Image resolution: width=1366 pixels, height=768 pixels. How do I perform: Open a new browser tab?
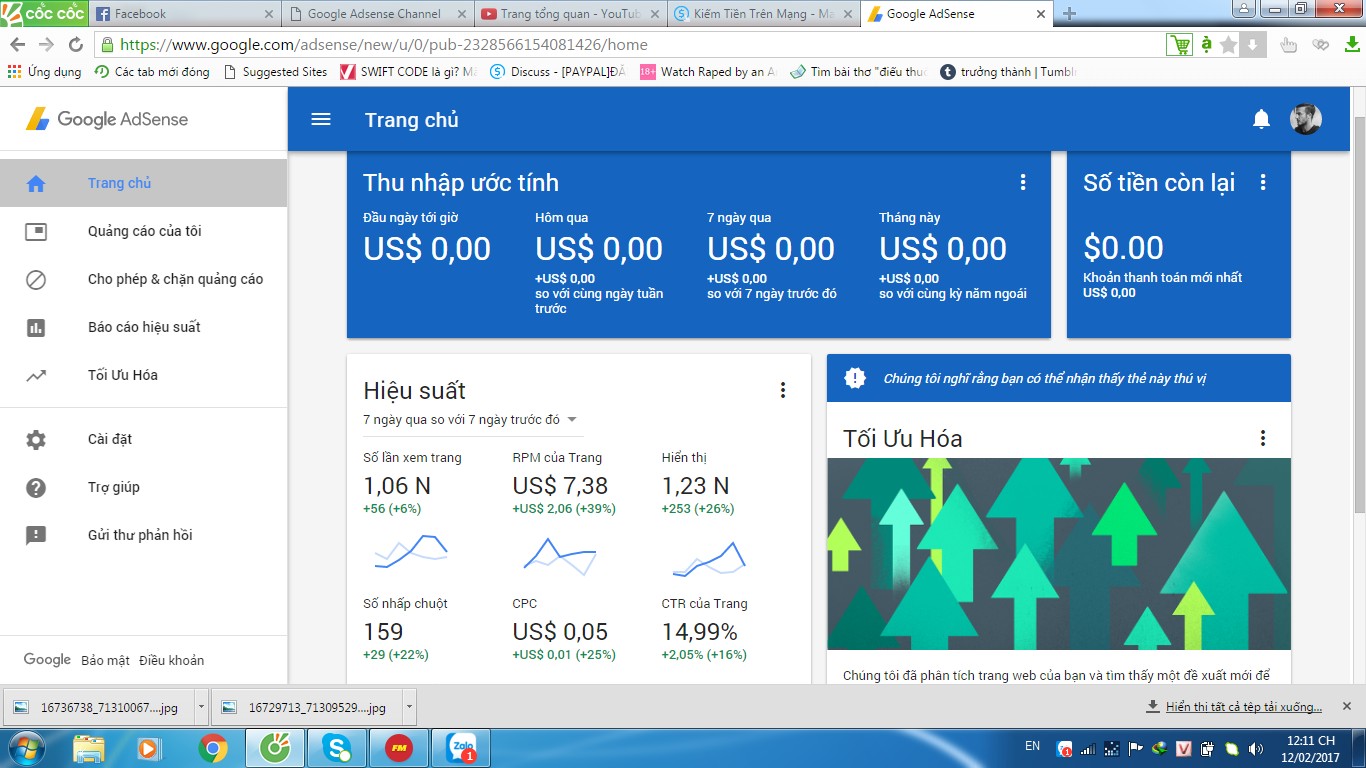point(1070,14)
